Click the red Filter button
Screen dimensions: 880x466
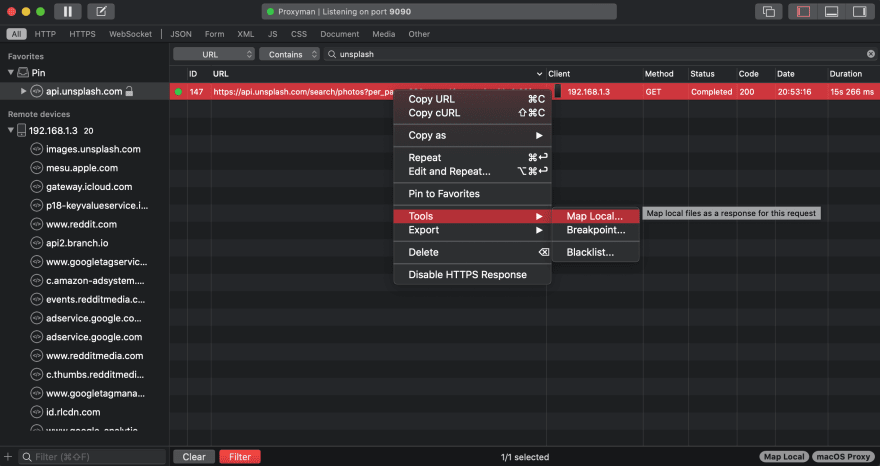[240, 456]
